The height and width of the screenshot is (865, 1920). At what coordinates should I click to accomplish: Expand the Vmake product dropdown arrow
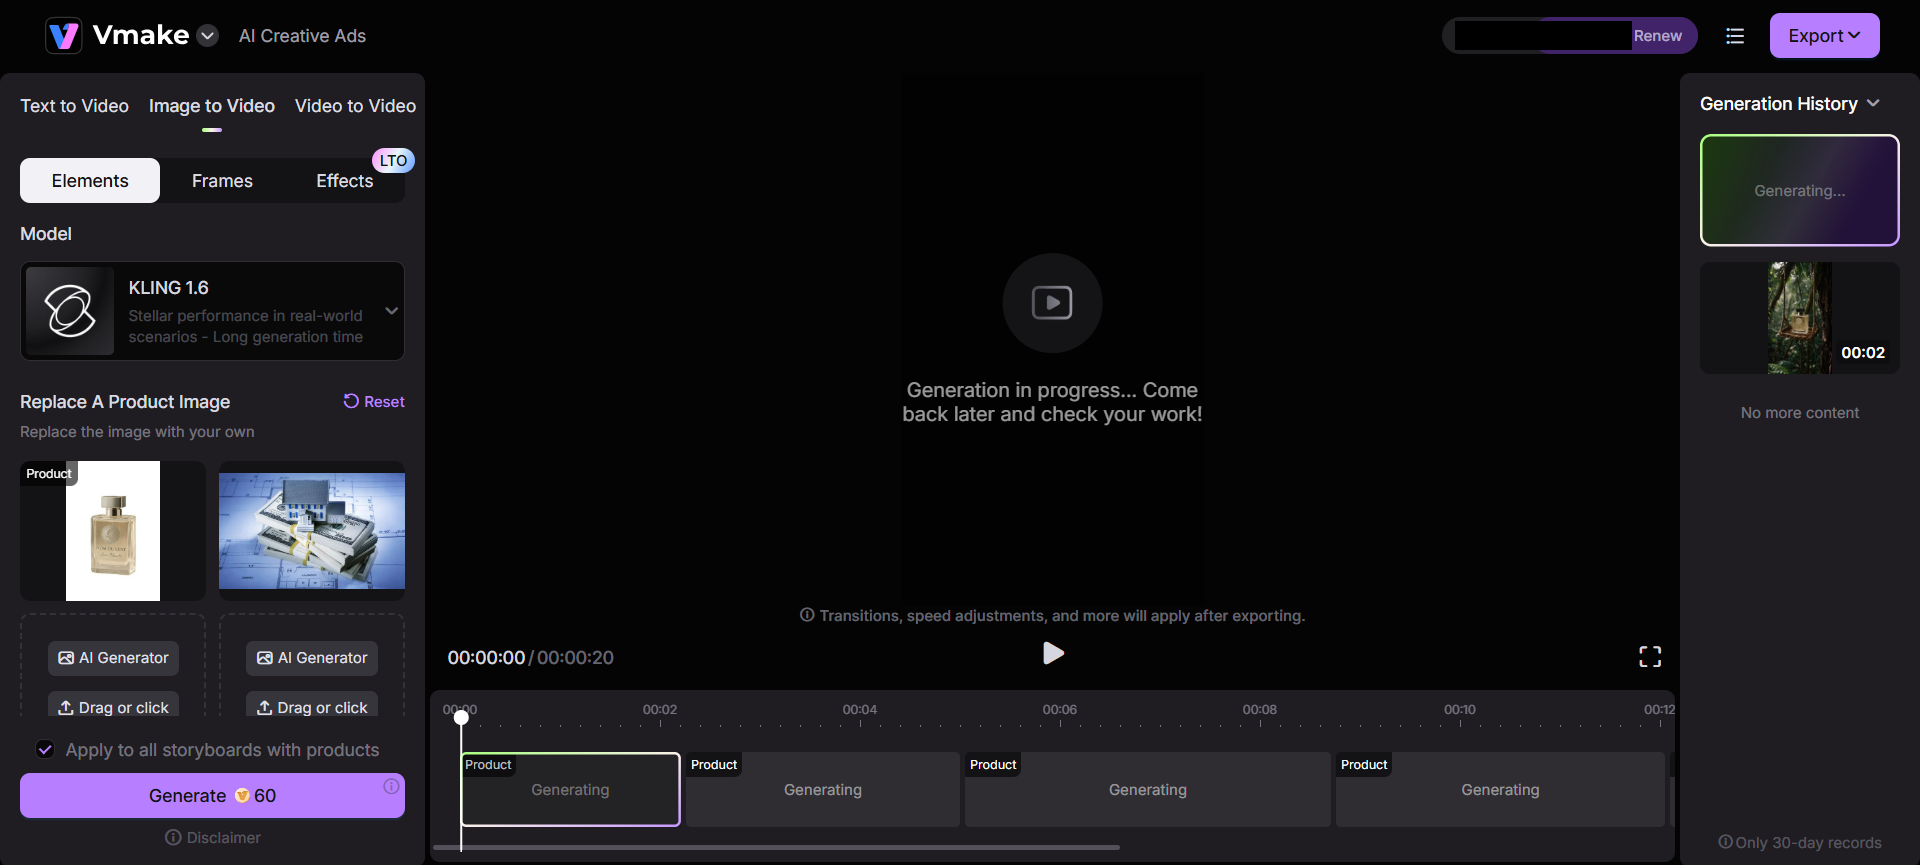(x=208, y=36)
